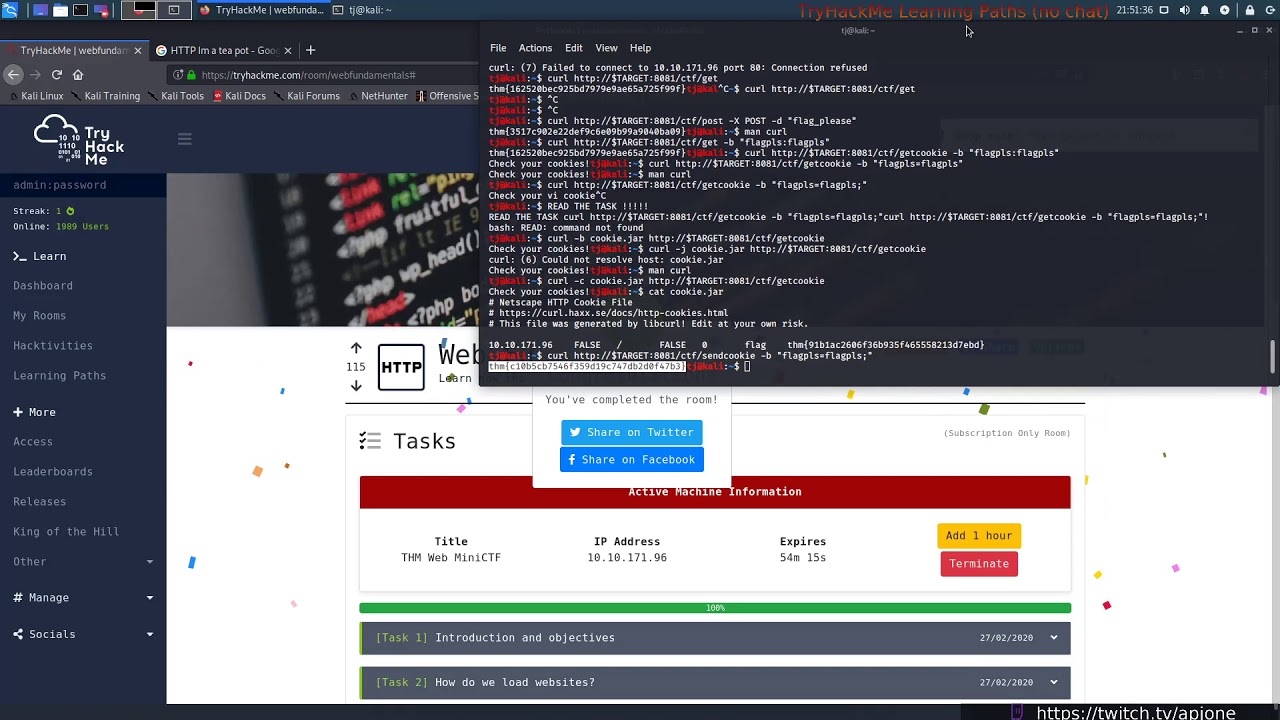Screen dimensions: 1280x720
Task: Click the TryHackMe cloud logo
Action: tap(78, 140)
